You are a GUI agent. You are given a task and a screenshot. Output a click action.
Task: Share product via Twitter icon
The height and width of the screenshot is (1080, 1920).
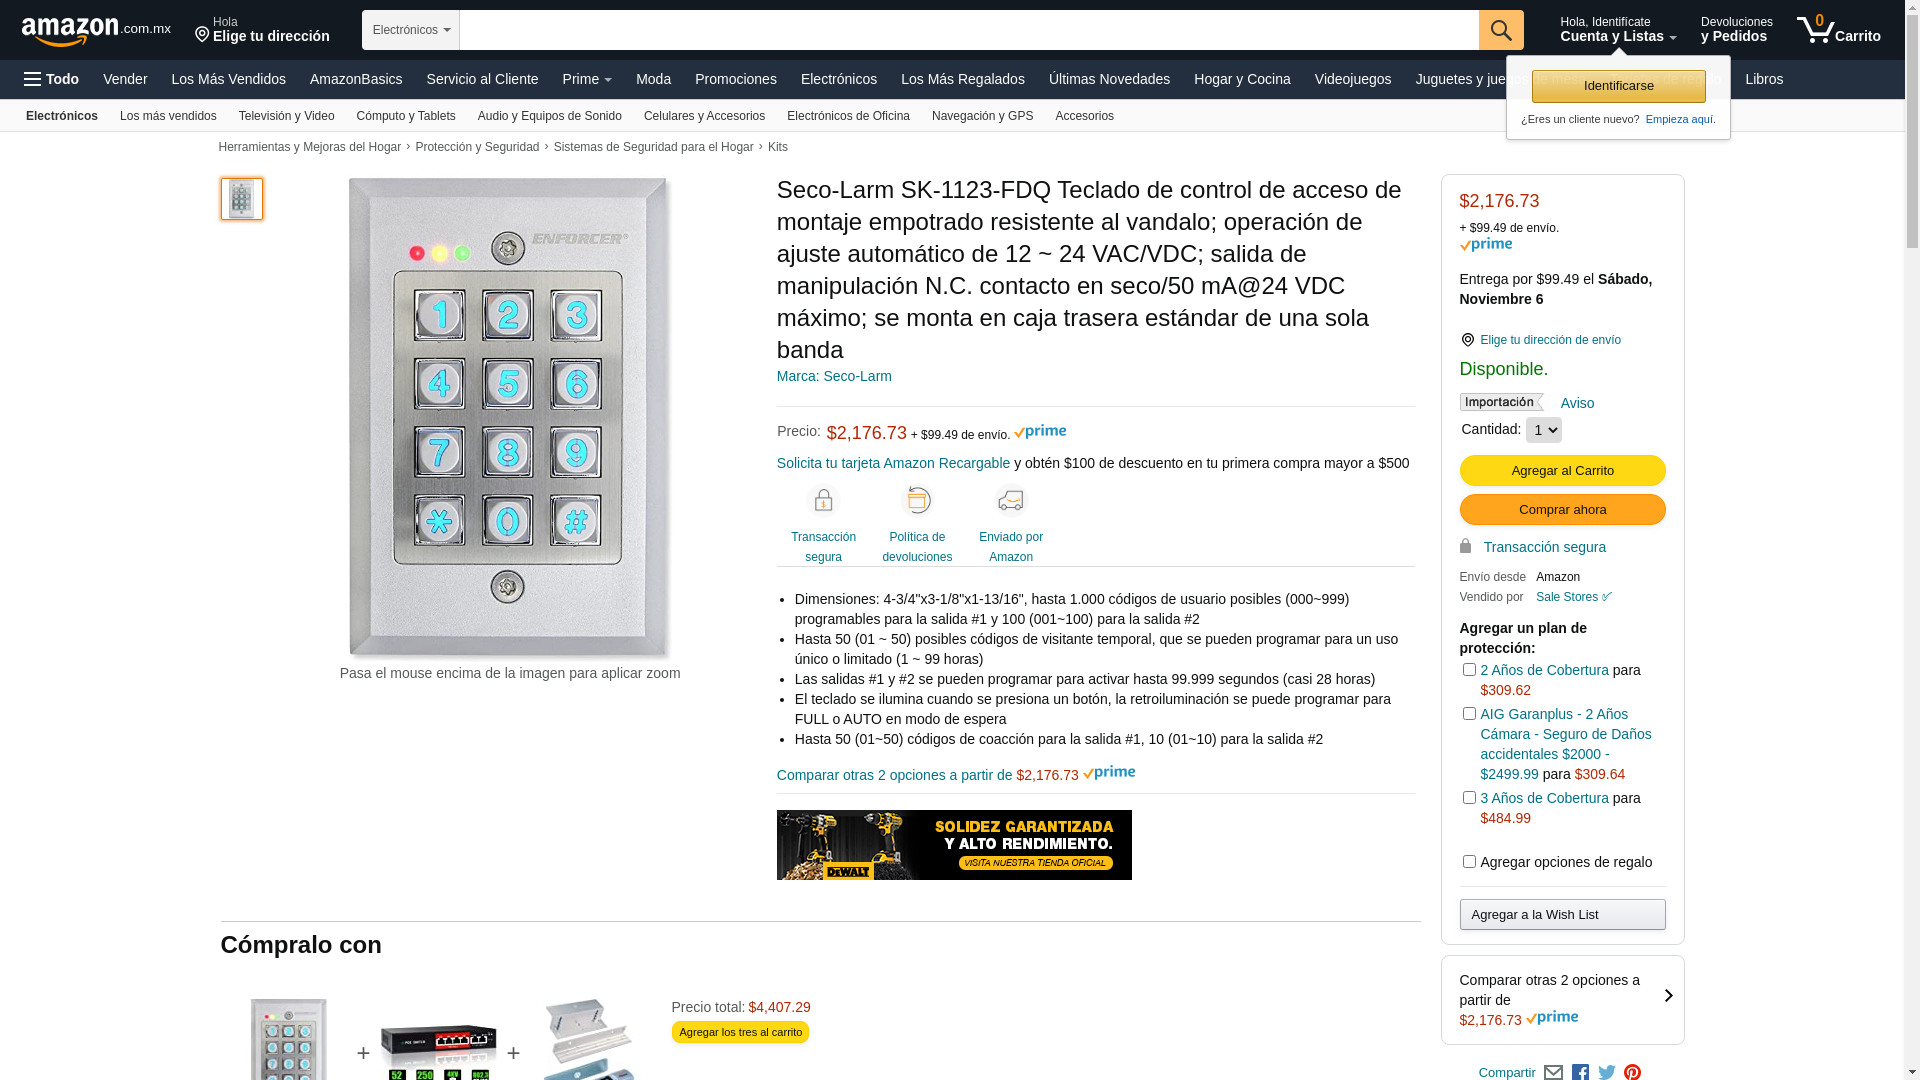coord(1606,1072)
